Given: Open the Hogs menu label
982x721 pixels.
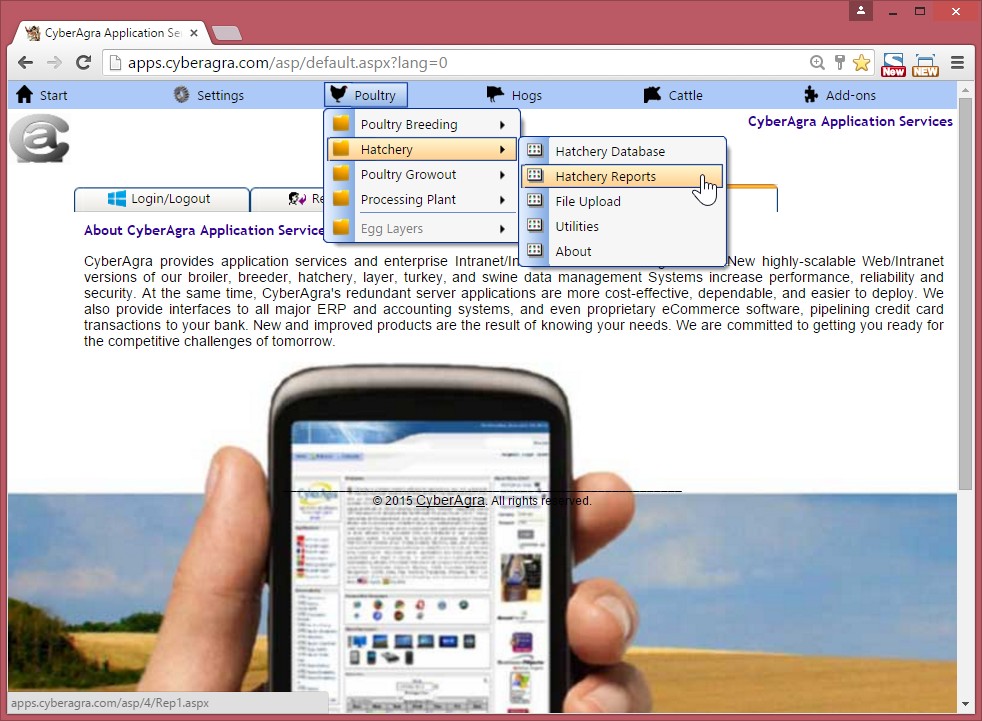Looking at the screenshot, I should 527,95.
